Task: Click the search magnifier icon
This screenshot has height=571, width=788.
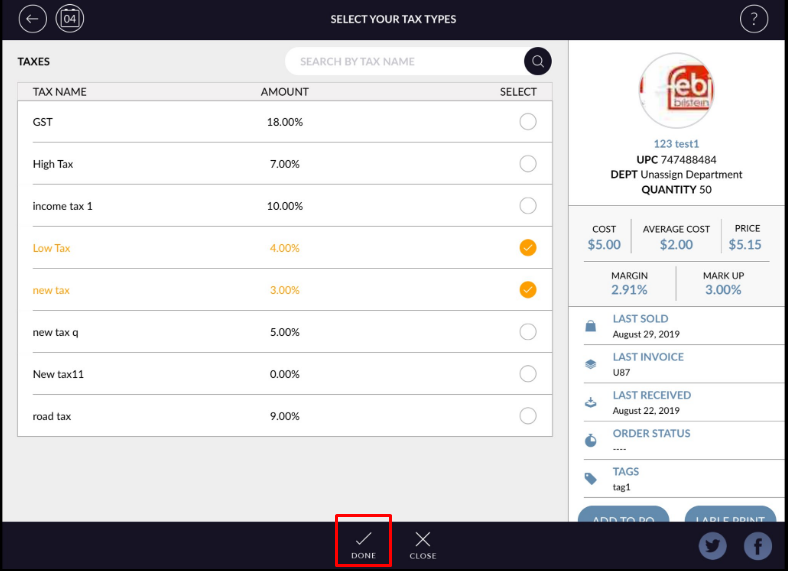Action: coord(538,61)
